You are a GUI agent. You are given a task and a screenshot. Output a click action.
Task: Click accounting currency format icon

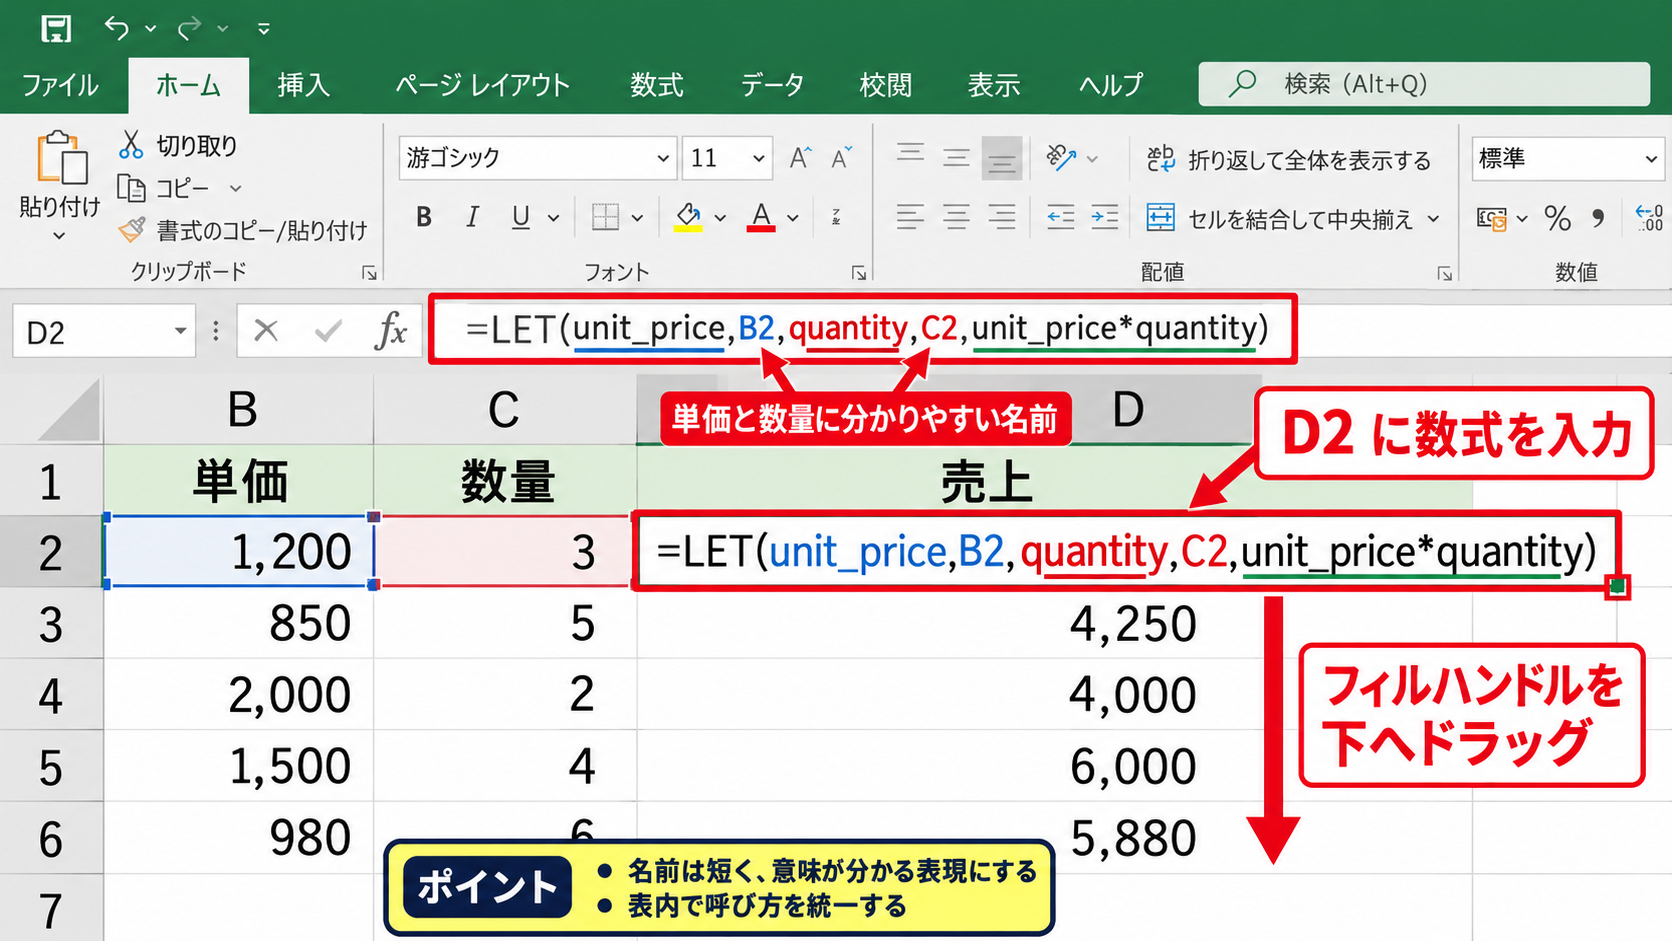[x=1492, y=218]
